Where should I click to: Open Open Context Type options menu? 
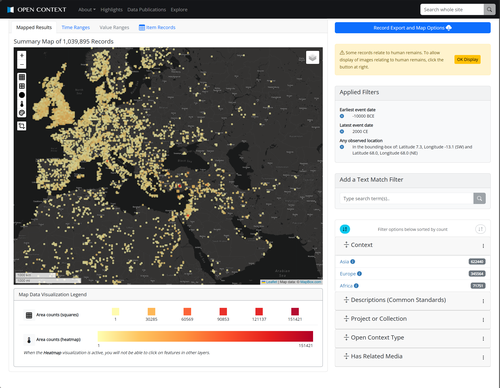[483, 338]
